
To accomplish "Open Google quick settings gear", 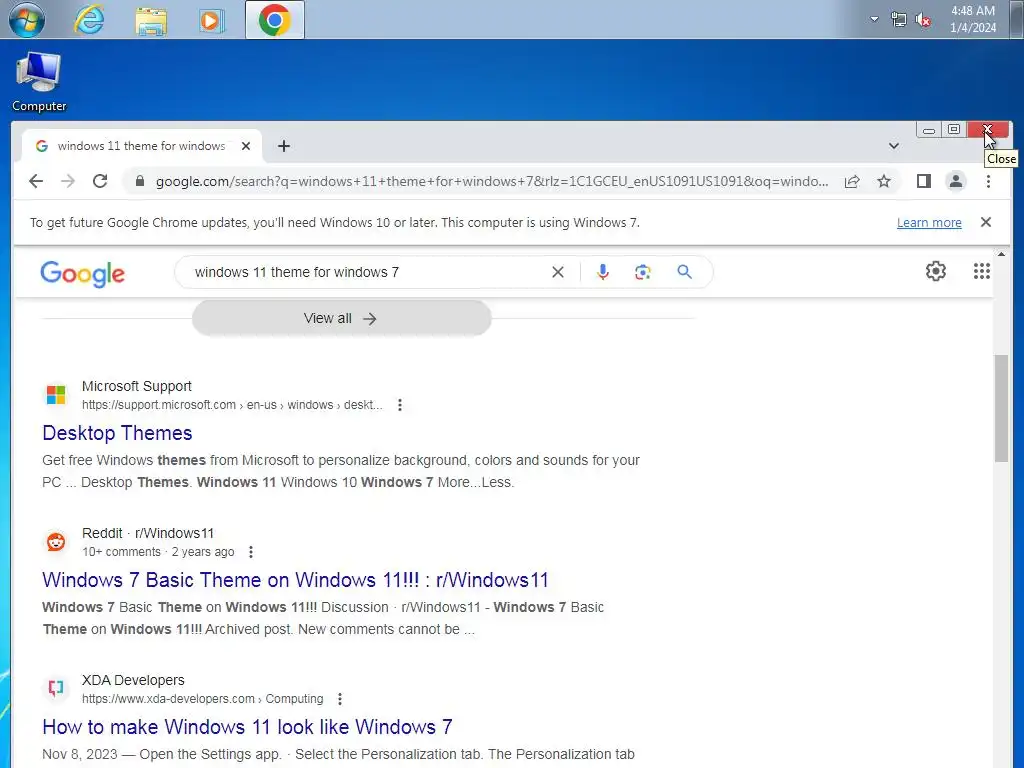I will [936, 271].
